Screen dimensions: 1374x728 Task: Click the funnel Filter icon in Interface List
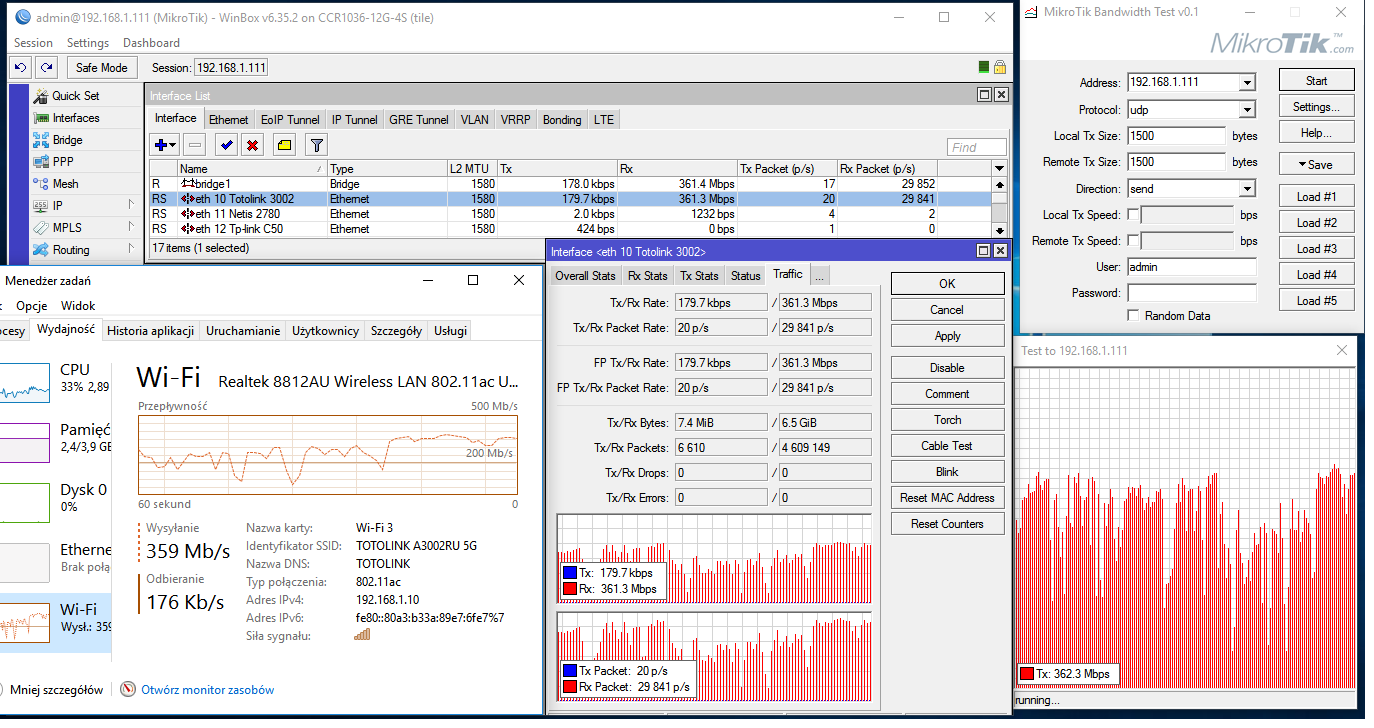316,146
